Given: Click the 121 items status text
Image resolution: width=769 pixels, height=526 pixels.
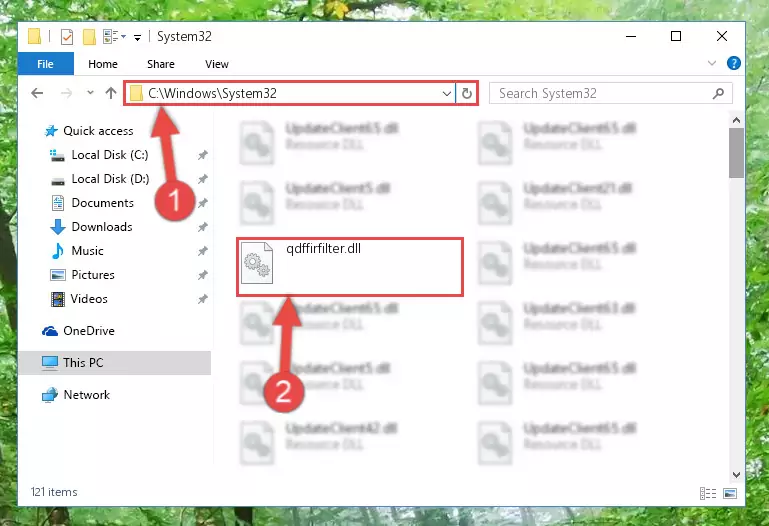Looking at the screenshot, I should 54,492.
